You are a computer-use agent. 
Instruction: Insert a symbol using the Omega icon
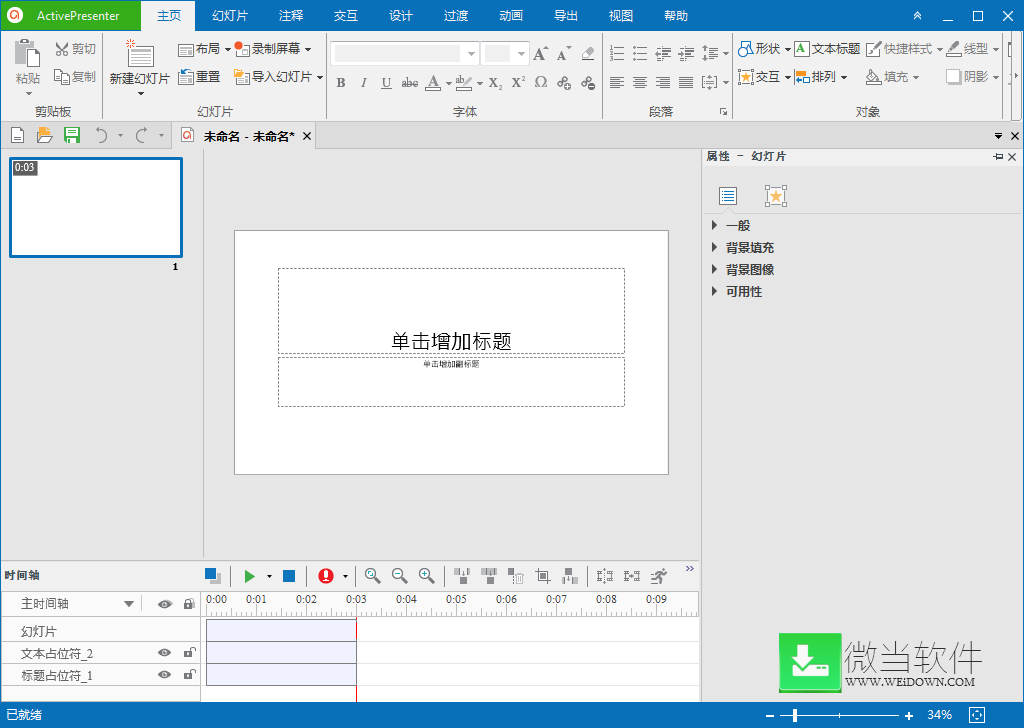point(541,83)
